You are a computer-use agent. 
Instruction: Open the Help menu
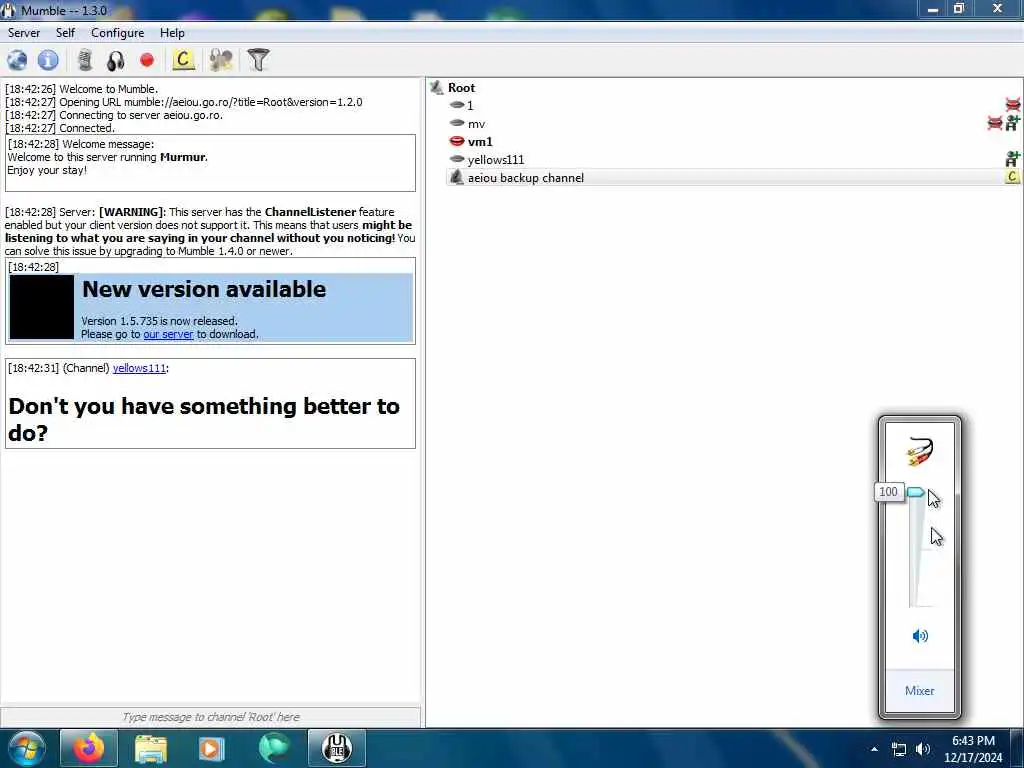172,33
